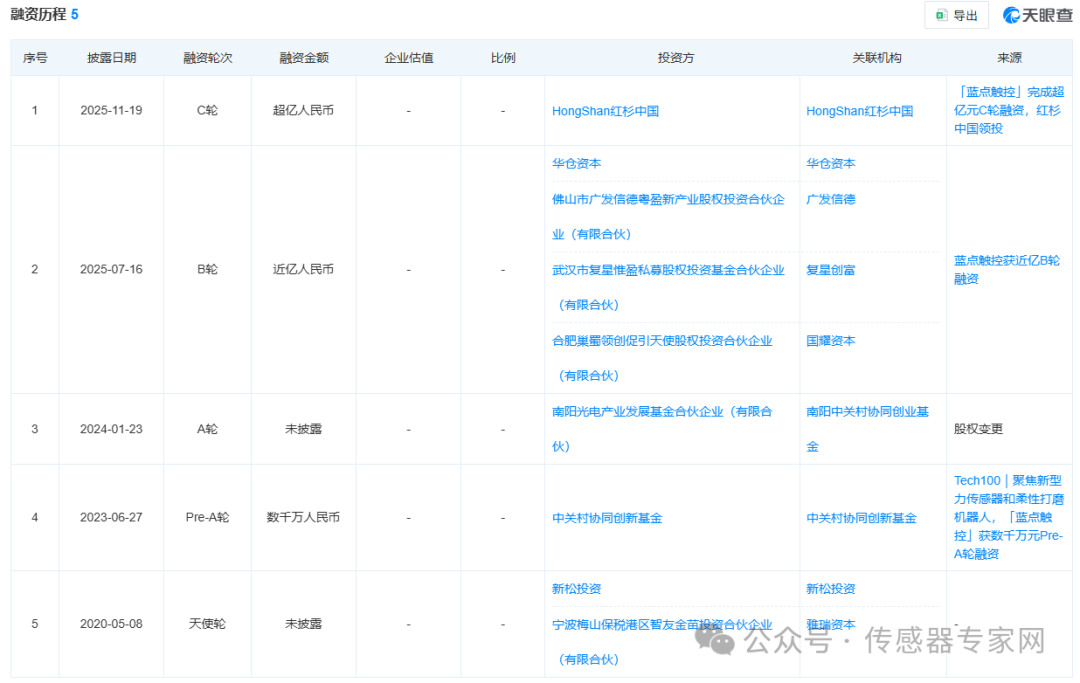The width and height of the screenshot is (1080, 683).
Task: Click the 宁波梅山保税港区智友金苗投资合伙企业 link
Action: (x=663, y=624)
